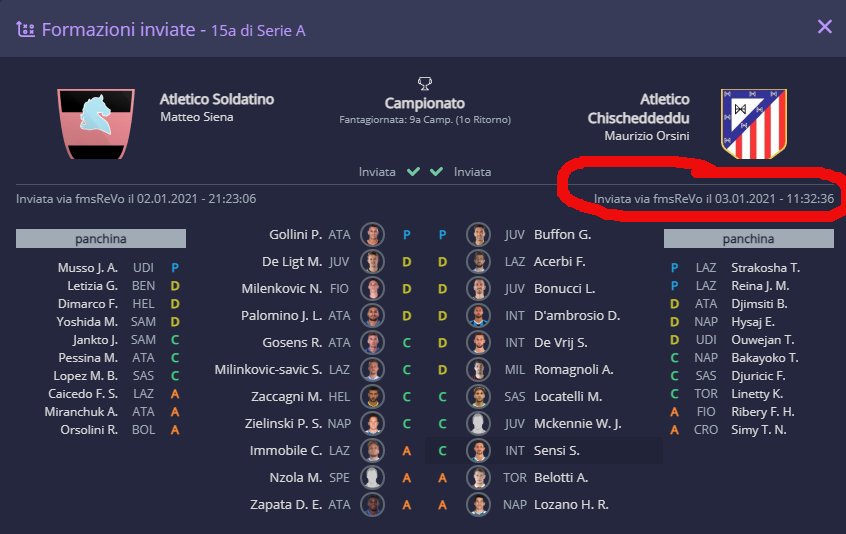Image resolution: width=846 pixels, height=534 pixels.
Task: Click the Atletico Chischededdu striped crest
Action: [750, 124]
